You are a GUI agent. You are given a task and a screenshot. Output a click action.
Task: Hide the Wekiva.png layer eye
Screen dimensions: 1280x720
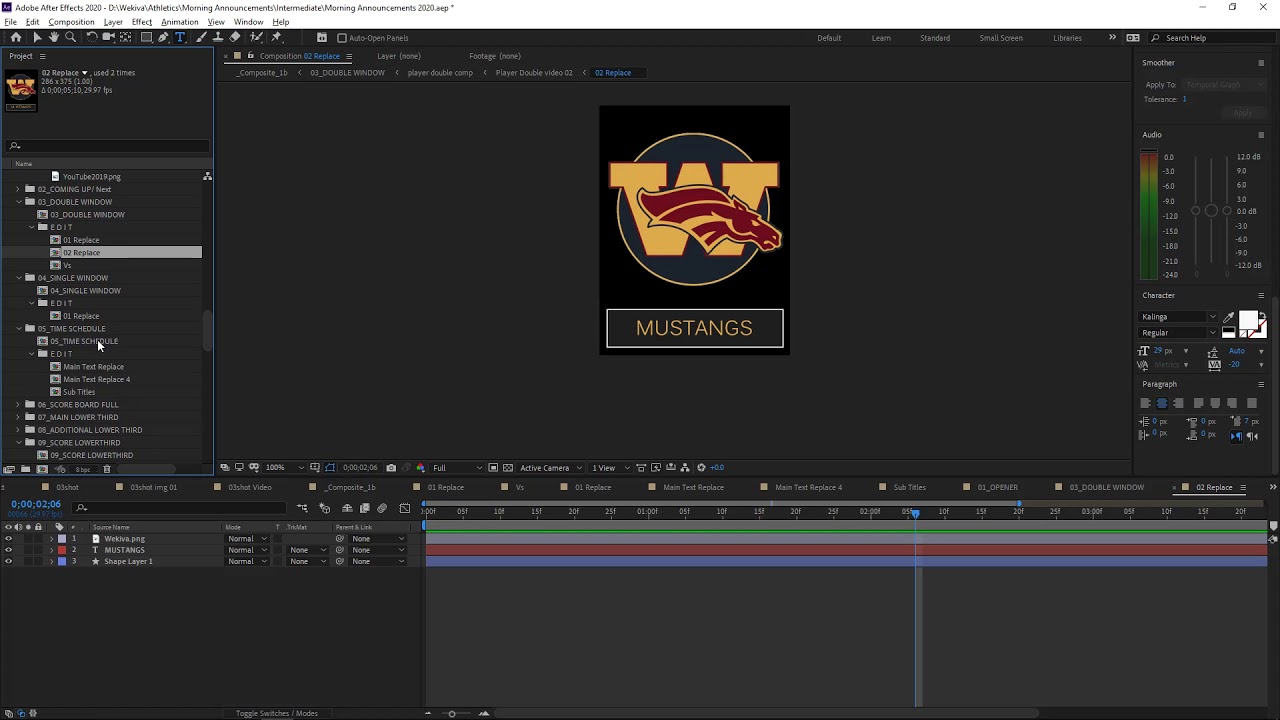(x=9, y=539)
